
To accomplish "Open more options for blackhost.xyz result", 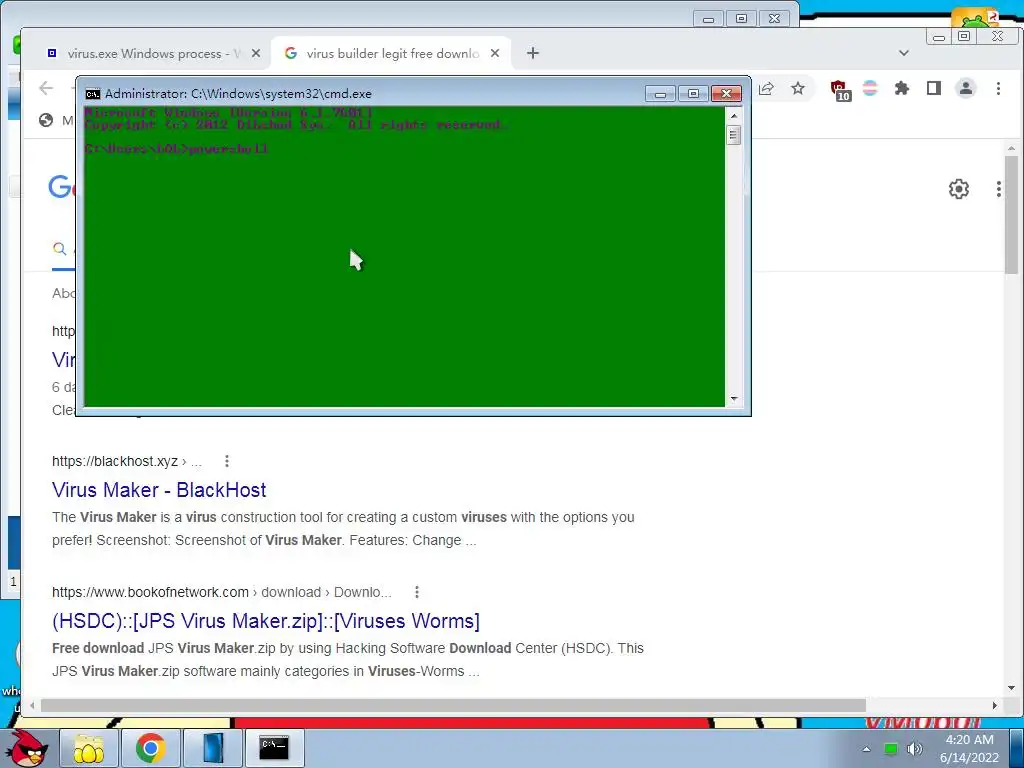I will 227,461.
